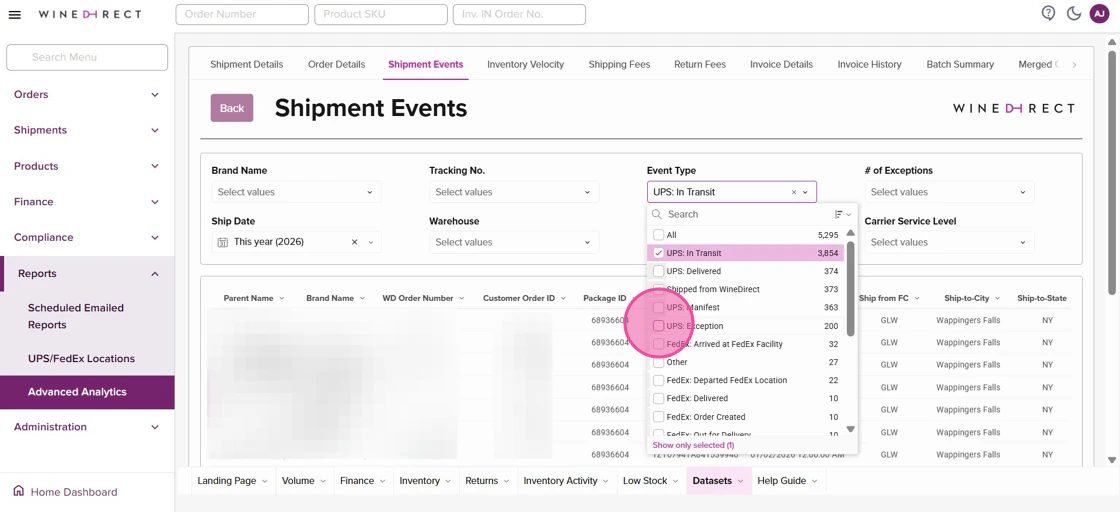
Task: Open the hamburger navigation menu
Action: 14,14
